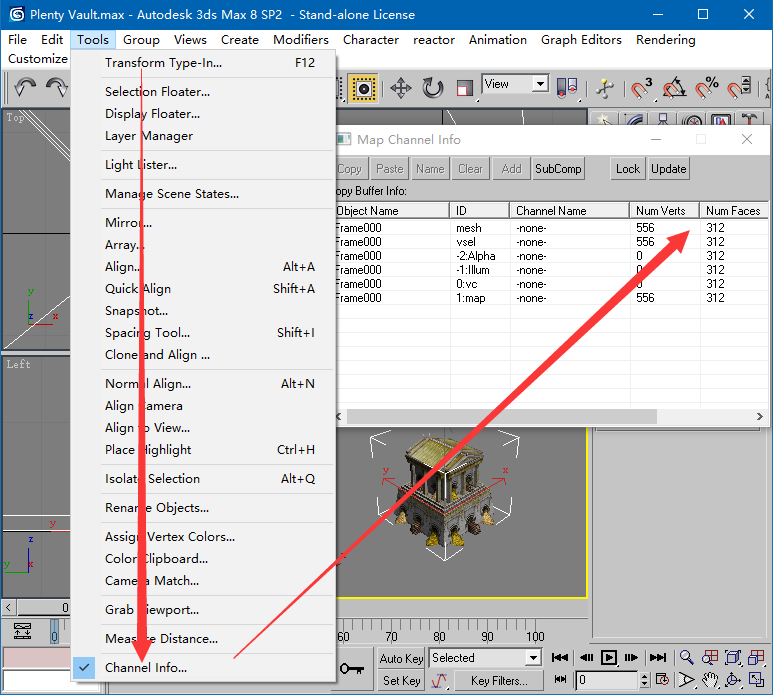Viewport: 773px width, 695px height.
Task: Click the Maximize Viewport Toggle icon
Action: click(x=756, y=680)
